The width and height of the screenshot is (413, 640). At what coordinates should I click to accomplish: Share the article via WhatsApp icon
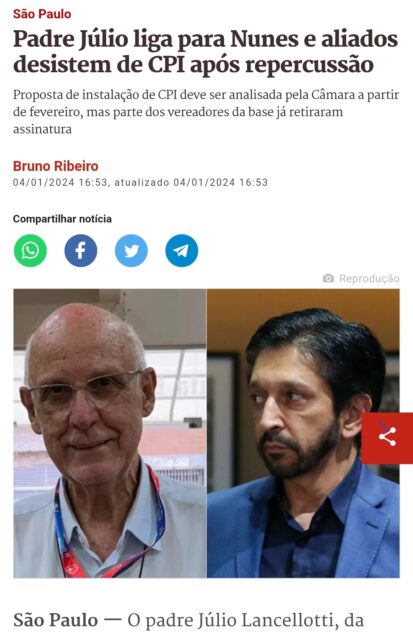[x=30, y=251]
